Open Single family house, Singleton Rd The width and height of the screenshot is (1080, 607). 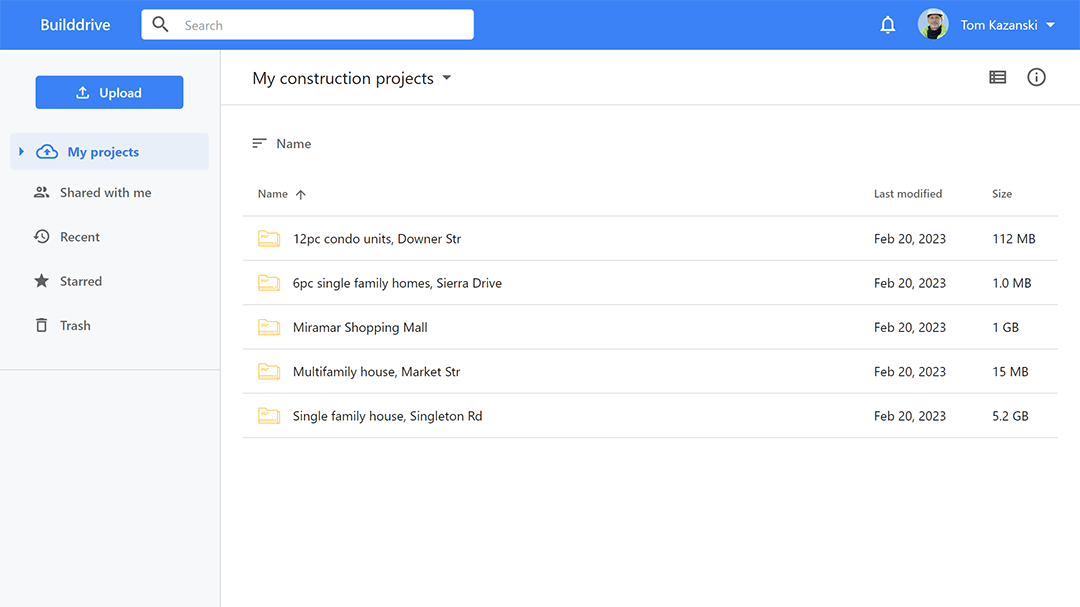(388, 416)
